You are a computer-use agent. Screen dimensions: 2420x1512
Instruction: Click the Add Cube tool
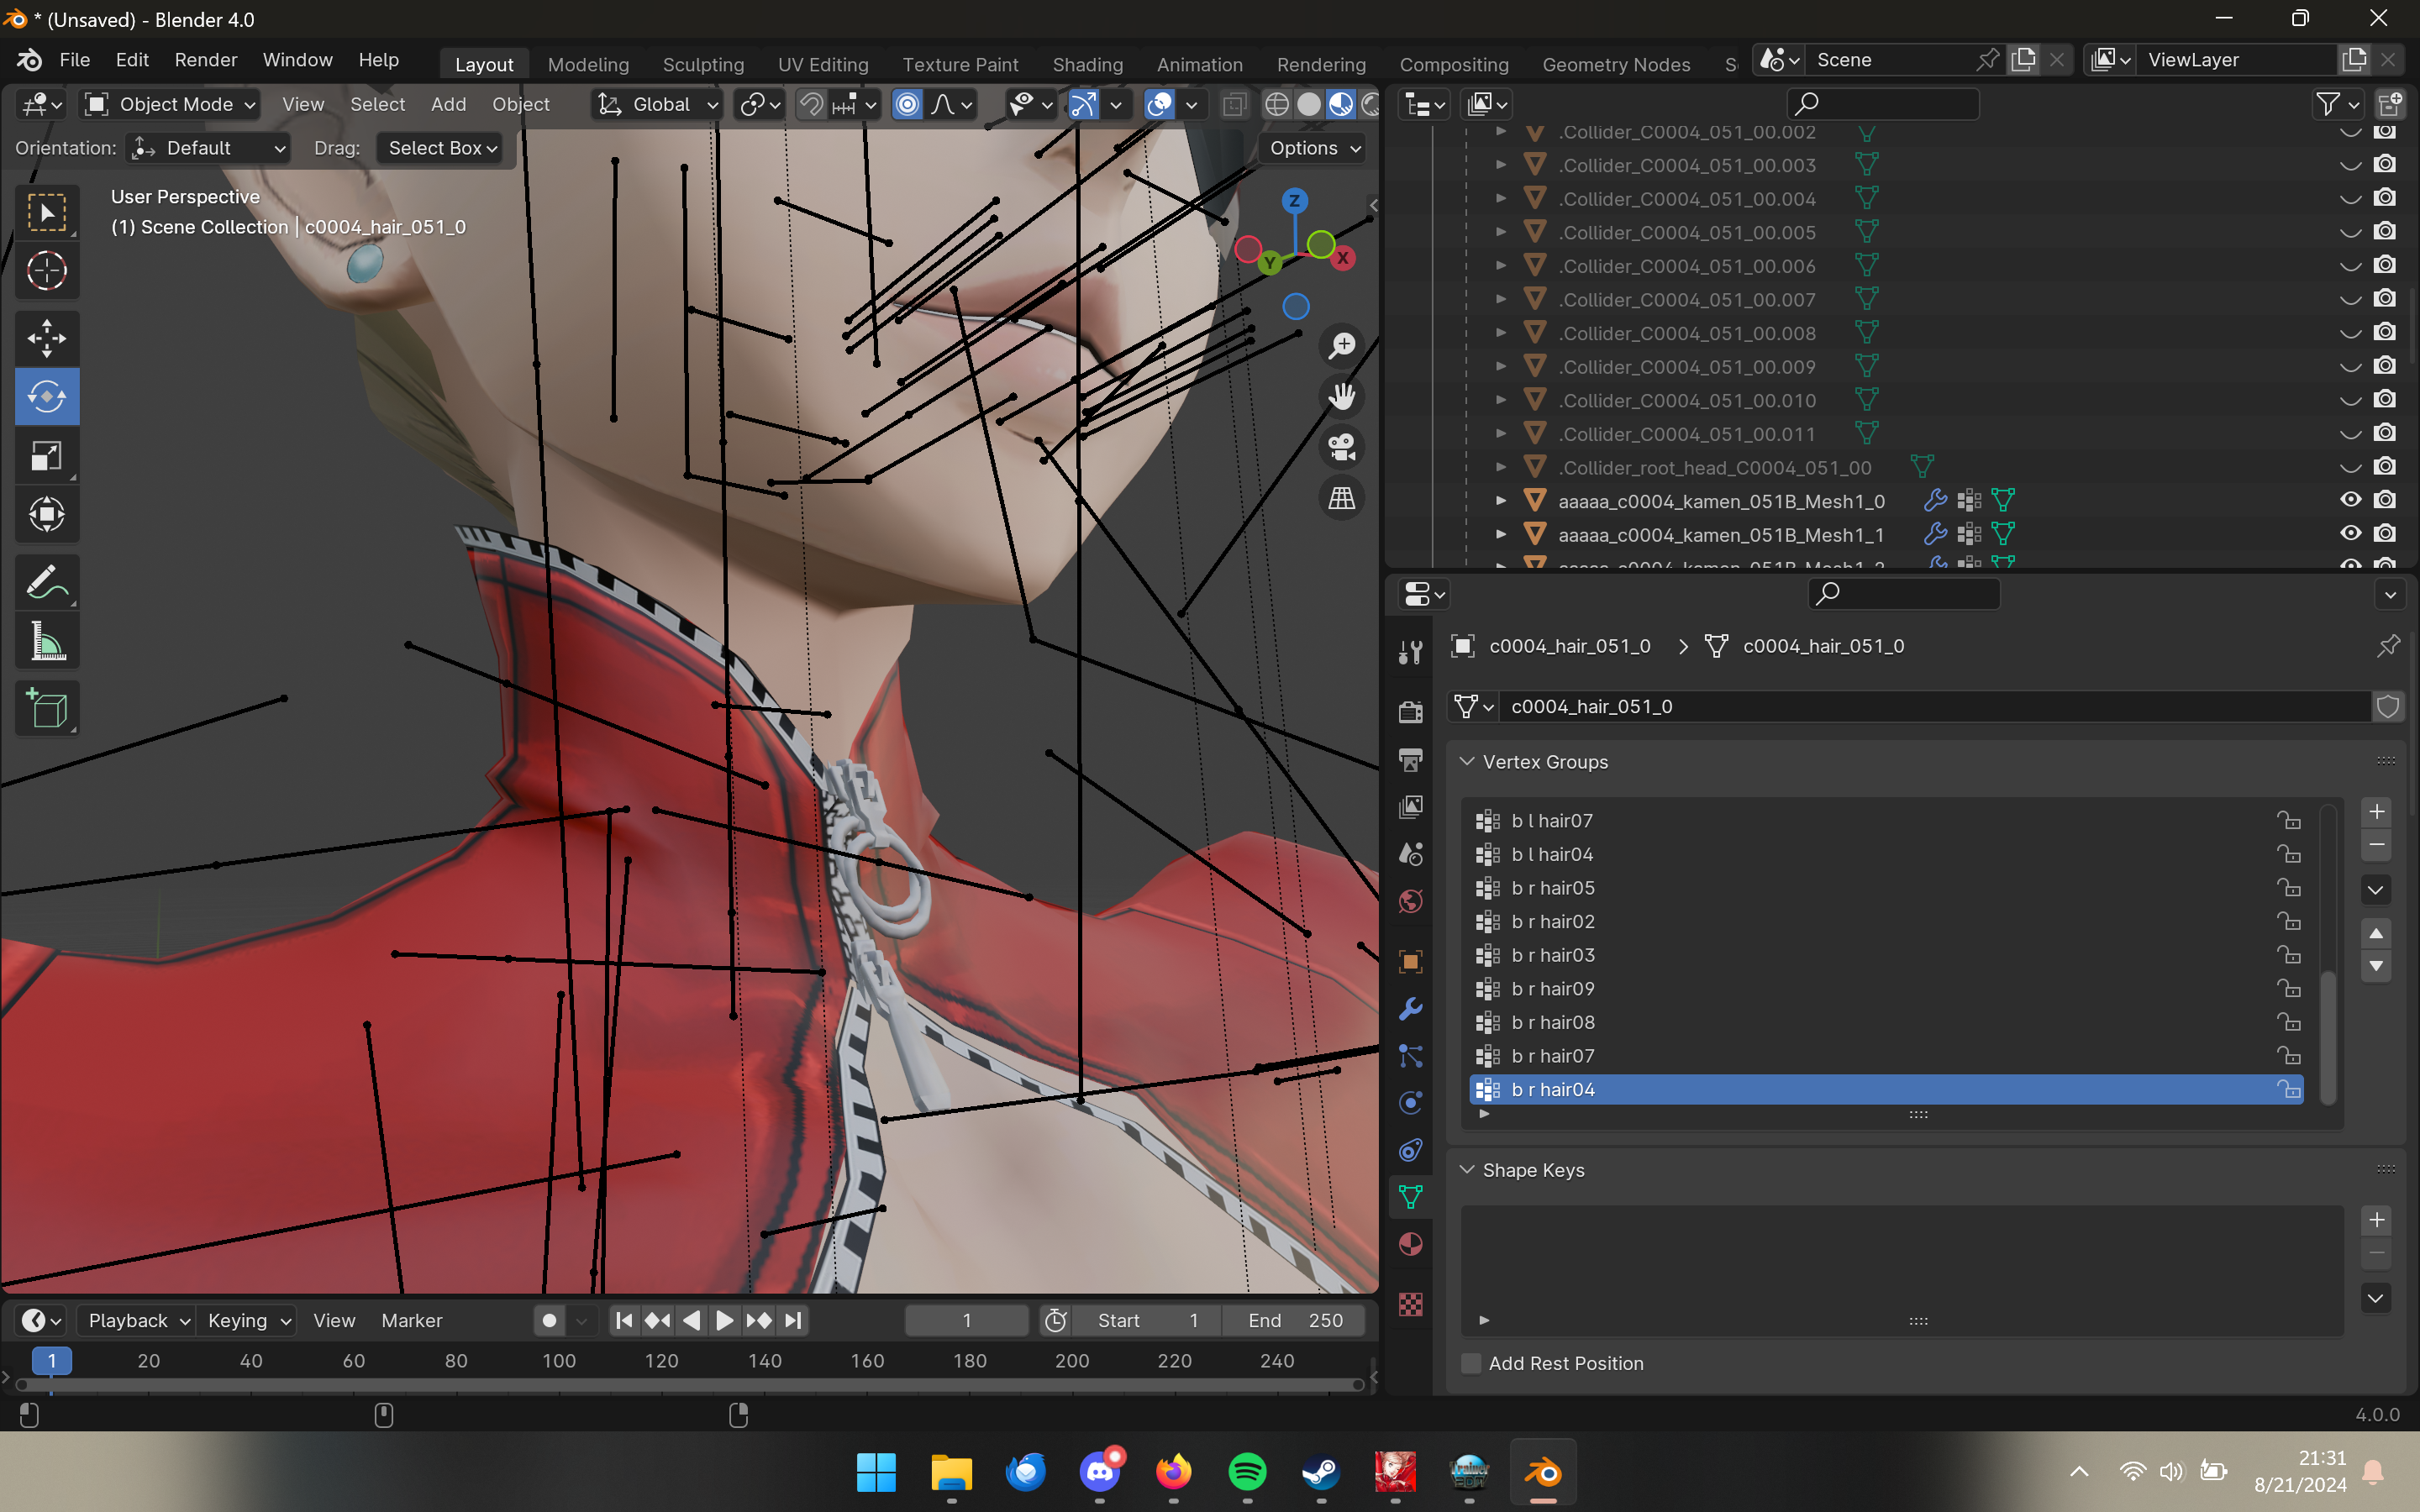pos(47,709)
